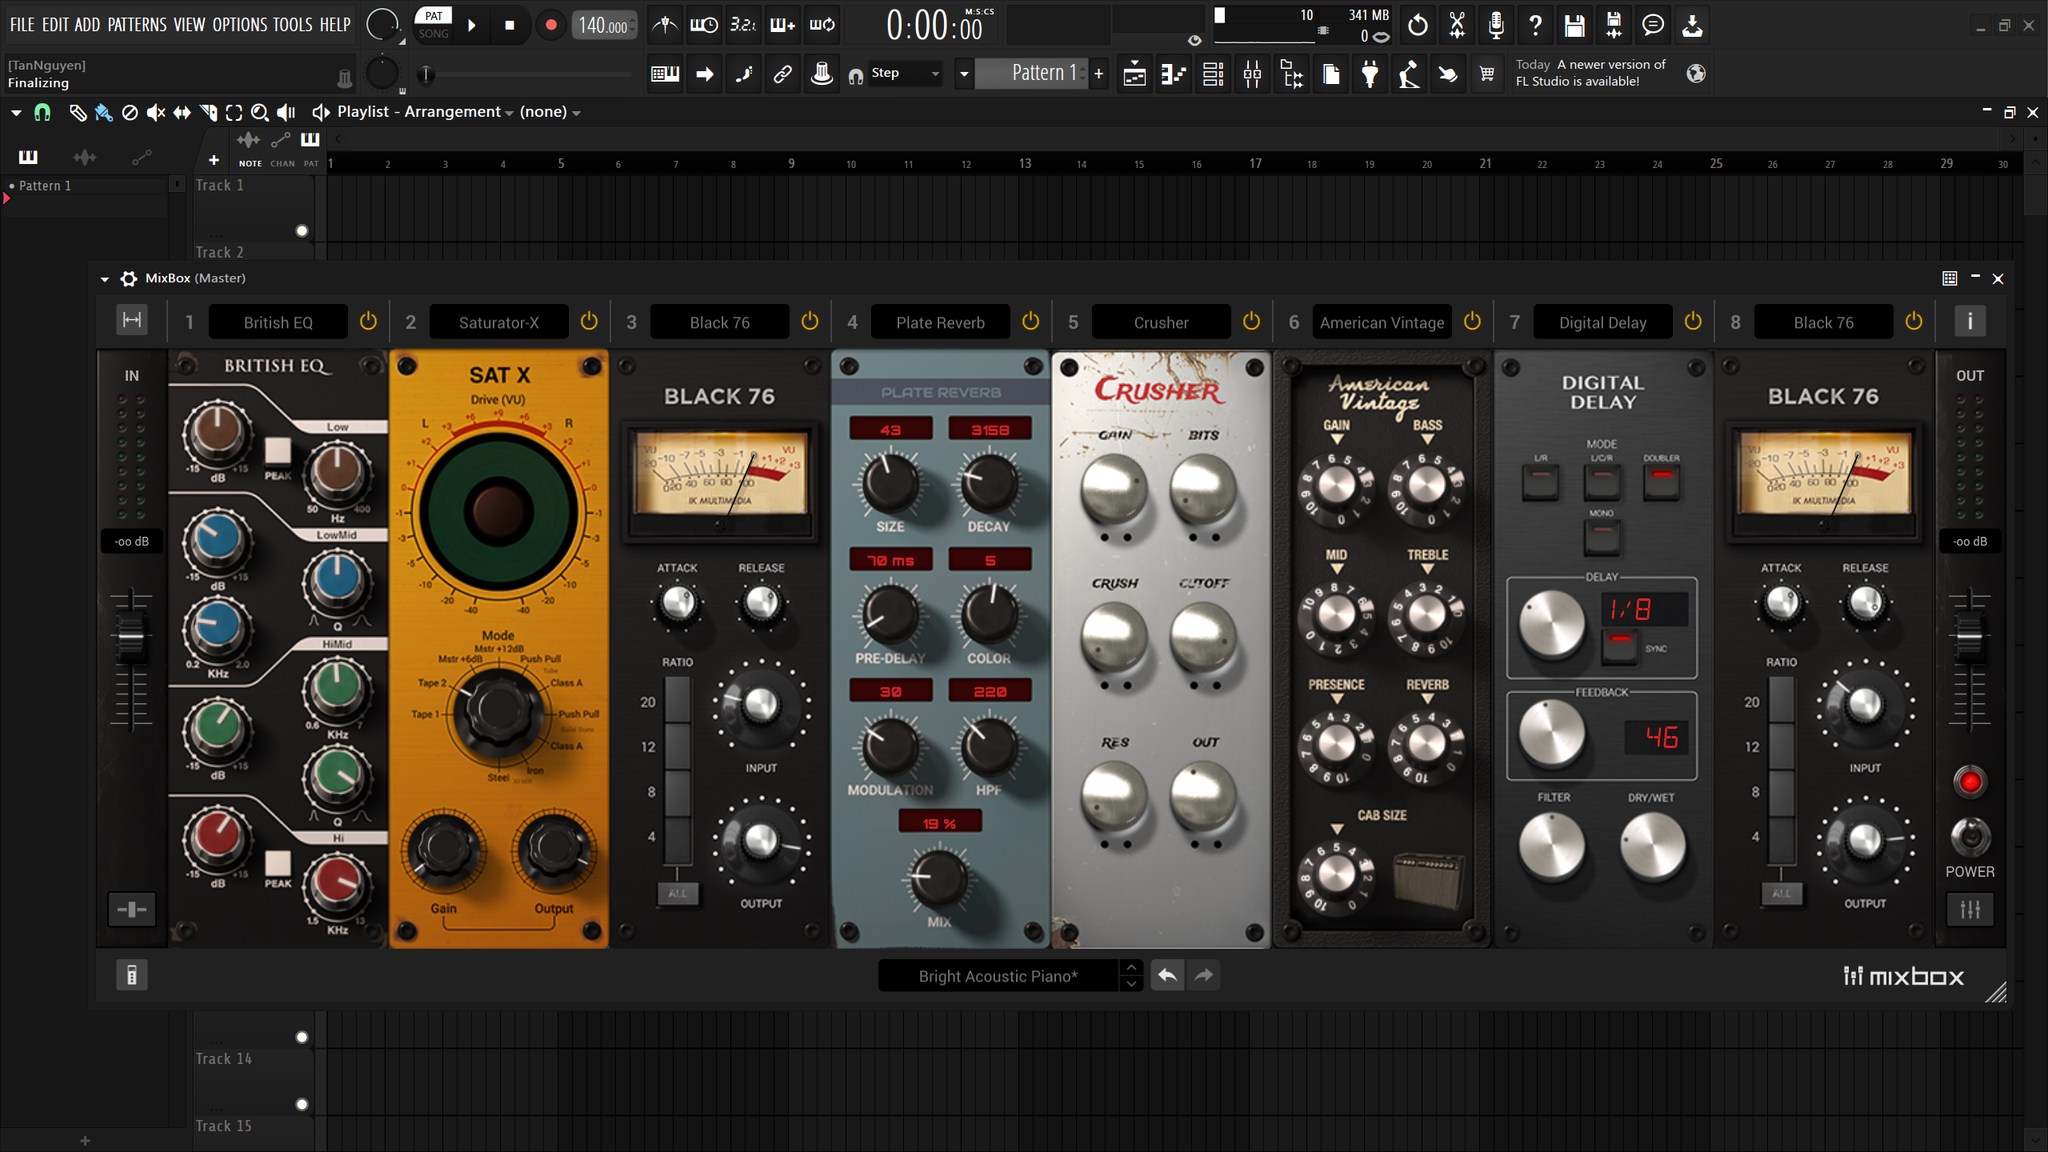The width and height of the screenshot is (2048, 1152).
Task: Open MixBox settings gear icon
Action: tap(128, 278)
